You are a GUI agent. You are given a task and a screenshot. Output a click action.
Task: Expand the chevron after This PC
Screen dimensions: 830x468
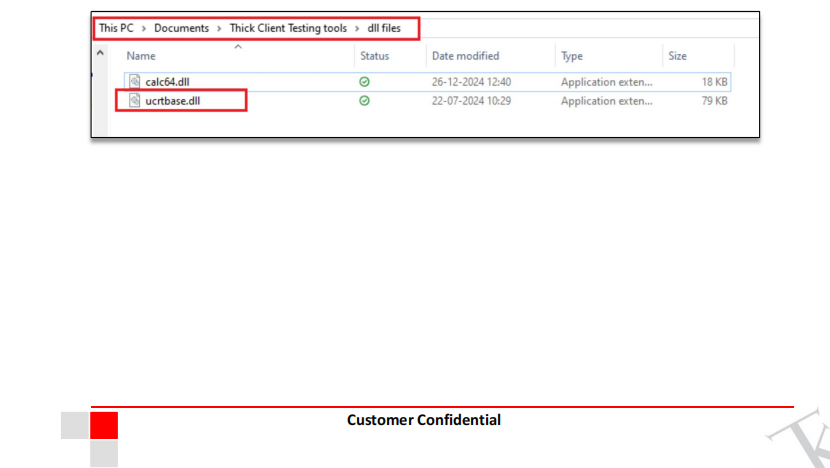[x=143, y=28]
